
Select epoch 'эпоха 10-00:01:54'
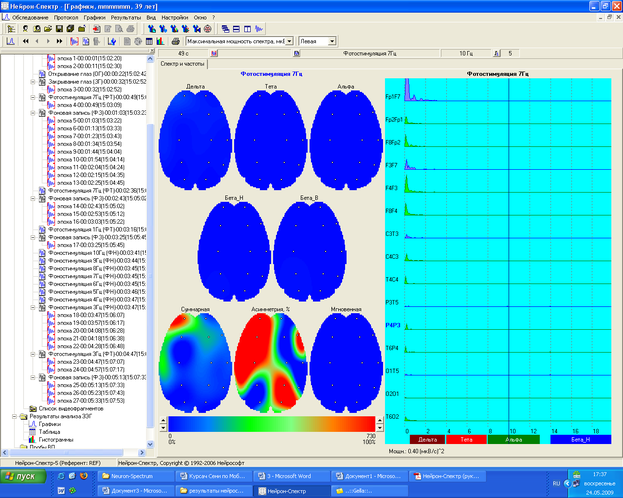pyautogui.click(x=91, y=159)
